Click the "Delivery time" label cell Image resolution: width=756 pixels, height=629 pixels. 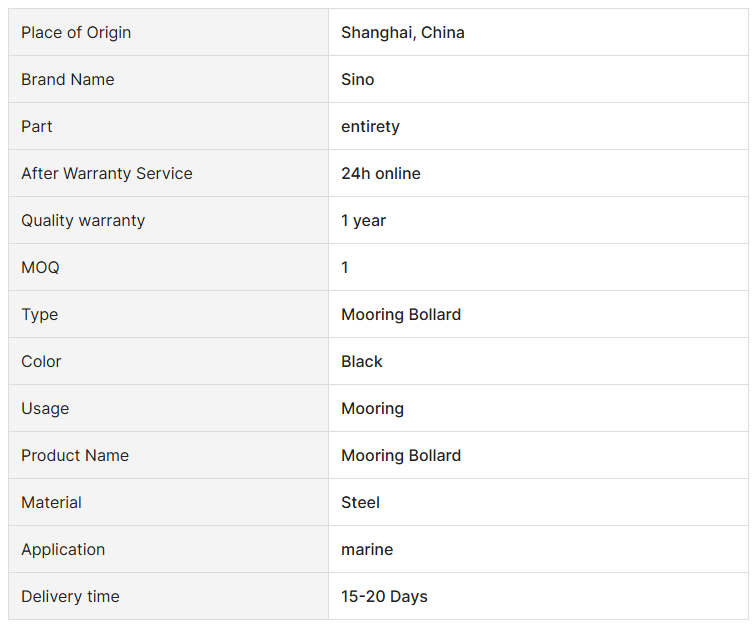tap(70, 596)
